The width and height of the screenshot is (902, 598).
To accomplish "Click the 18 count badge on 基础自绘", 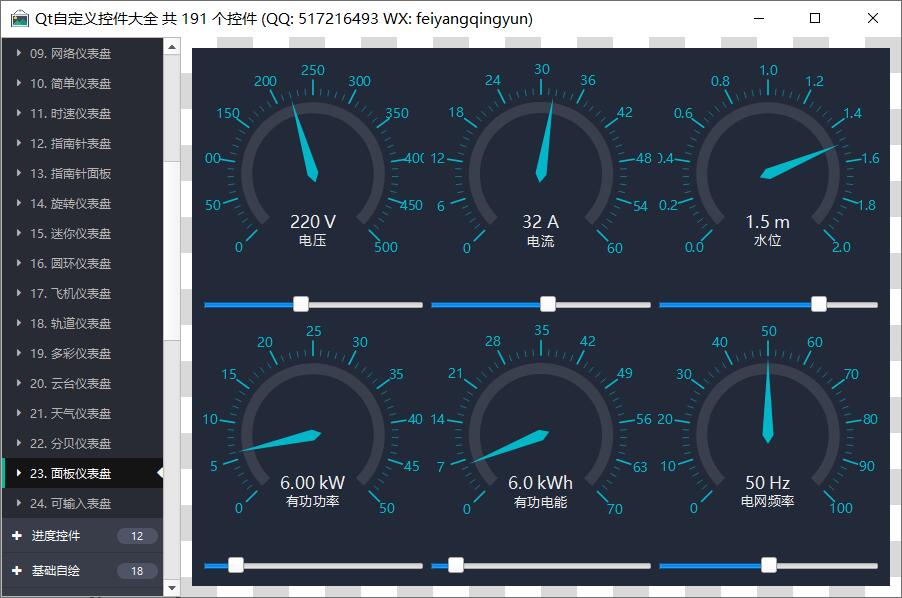I will (137, 571).
